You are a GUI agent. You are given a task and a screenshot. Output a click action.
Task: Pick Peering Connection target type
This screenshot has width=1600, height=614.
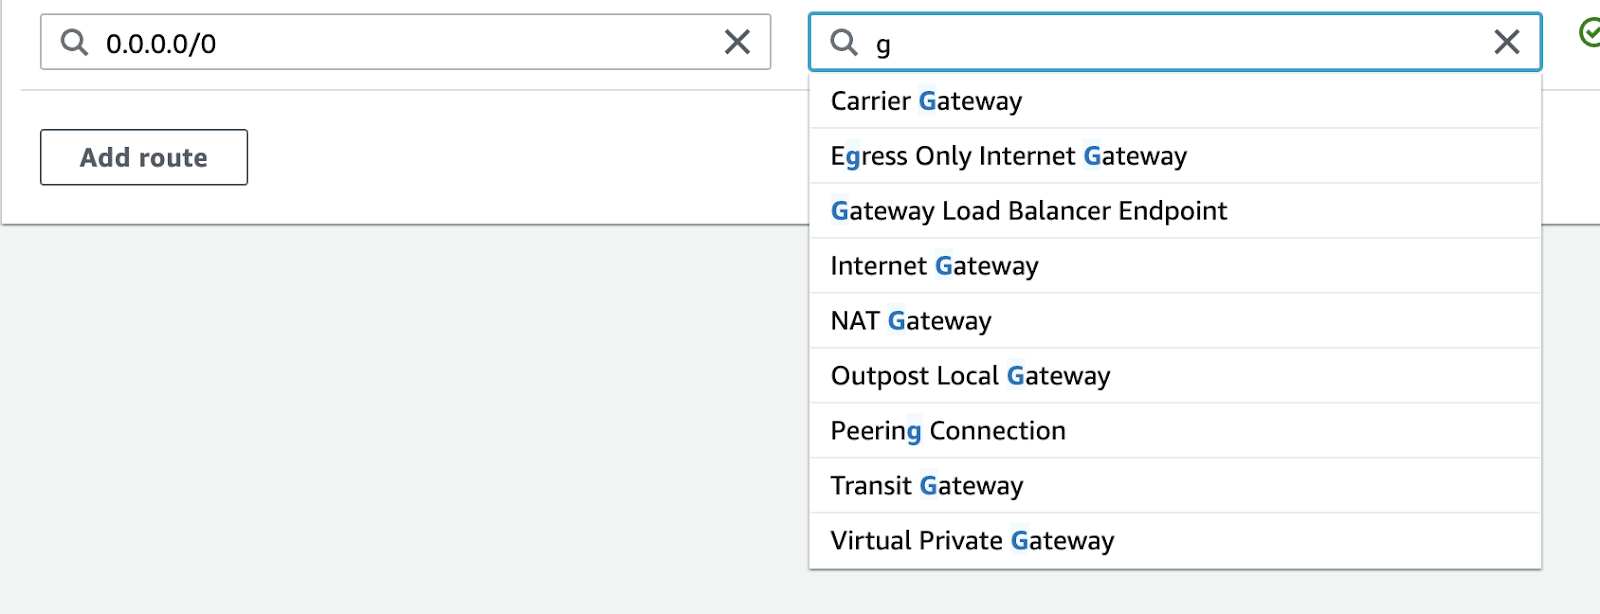click(947, 431)
